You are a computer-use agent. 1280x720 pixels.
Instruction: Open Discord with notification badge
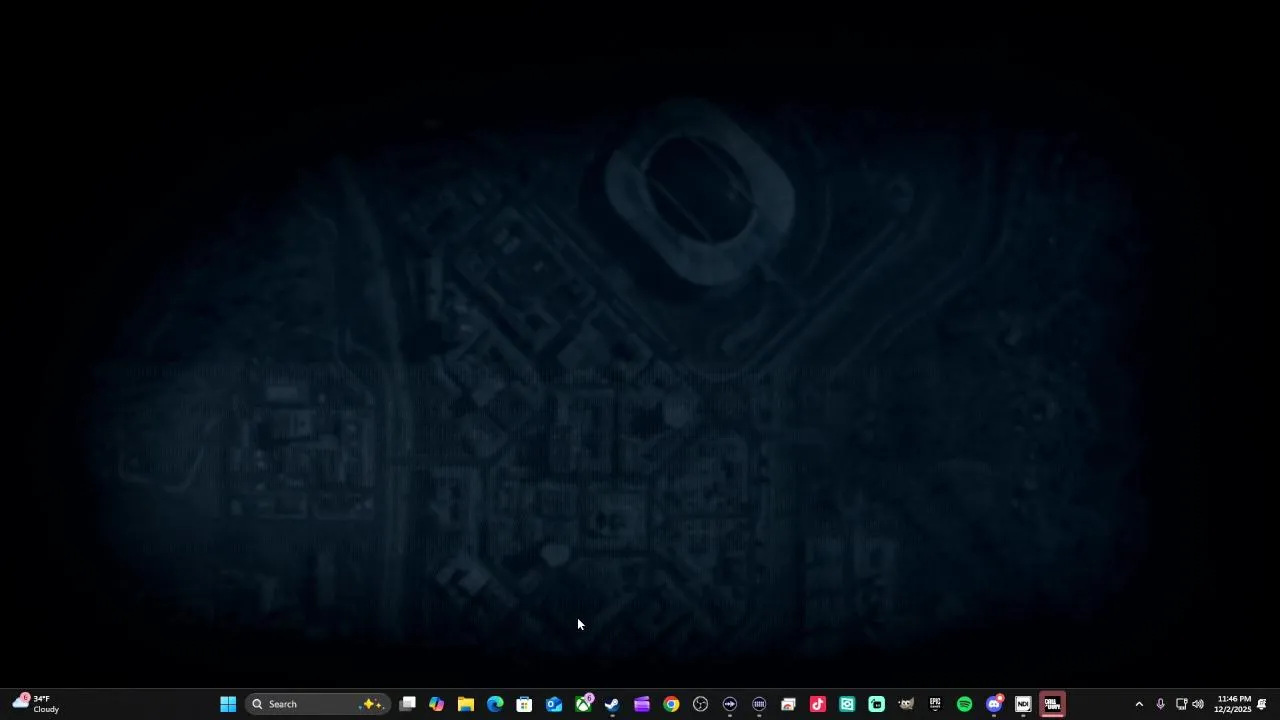point(994,704)
